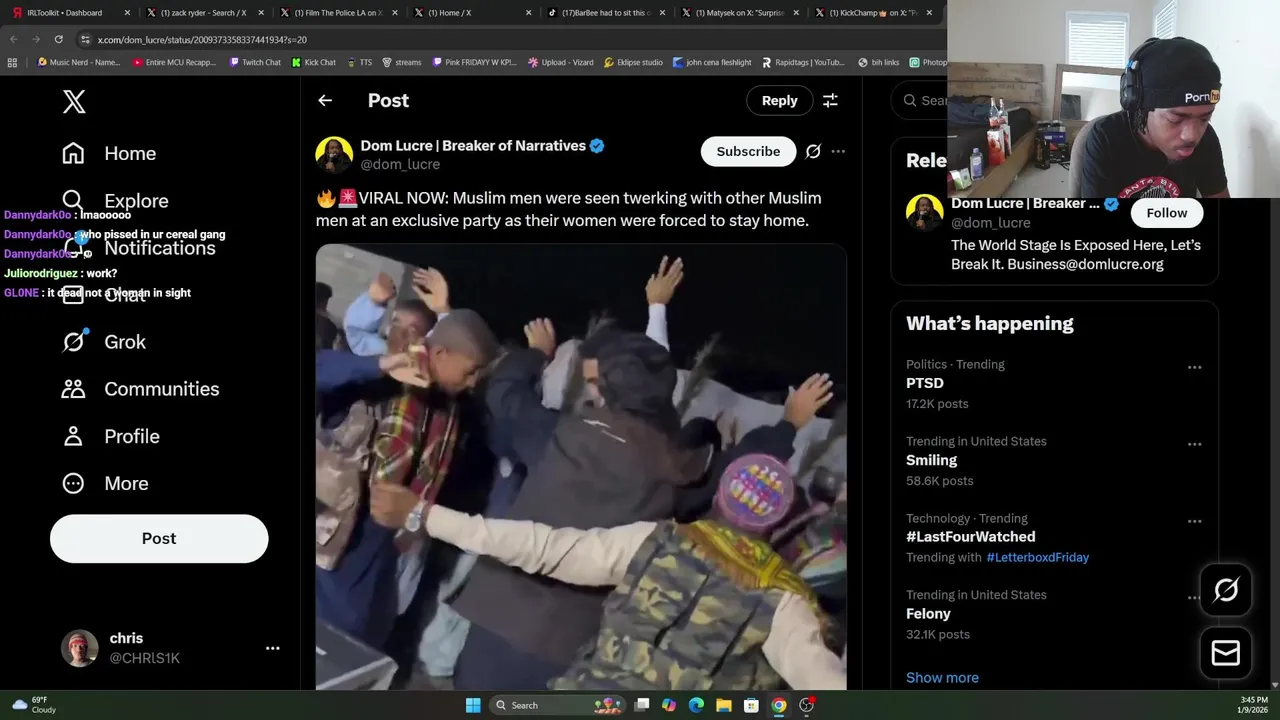
Task: Click the large Post button
Action: click(159, 538)
